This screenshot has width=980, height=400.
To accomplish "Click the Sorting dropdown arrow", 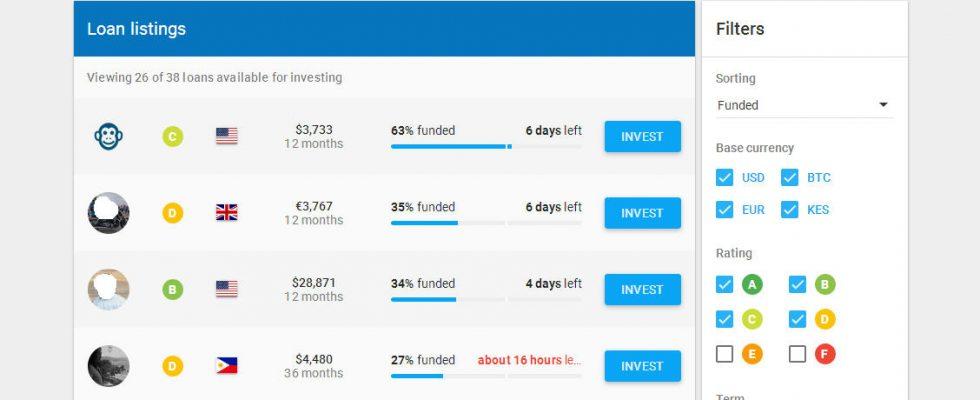I will (x=883, y=104).
